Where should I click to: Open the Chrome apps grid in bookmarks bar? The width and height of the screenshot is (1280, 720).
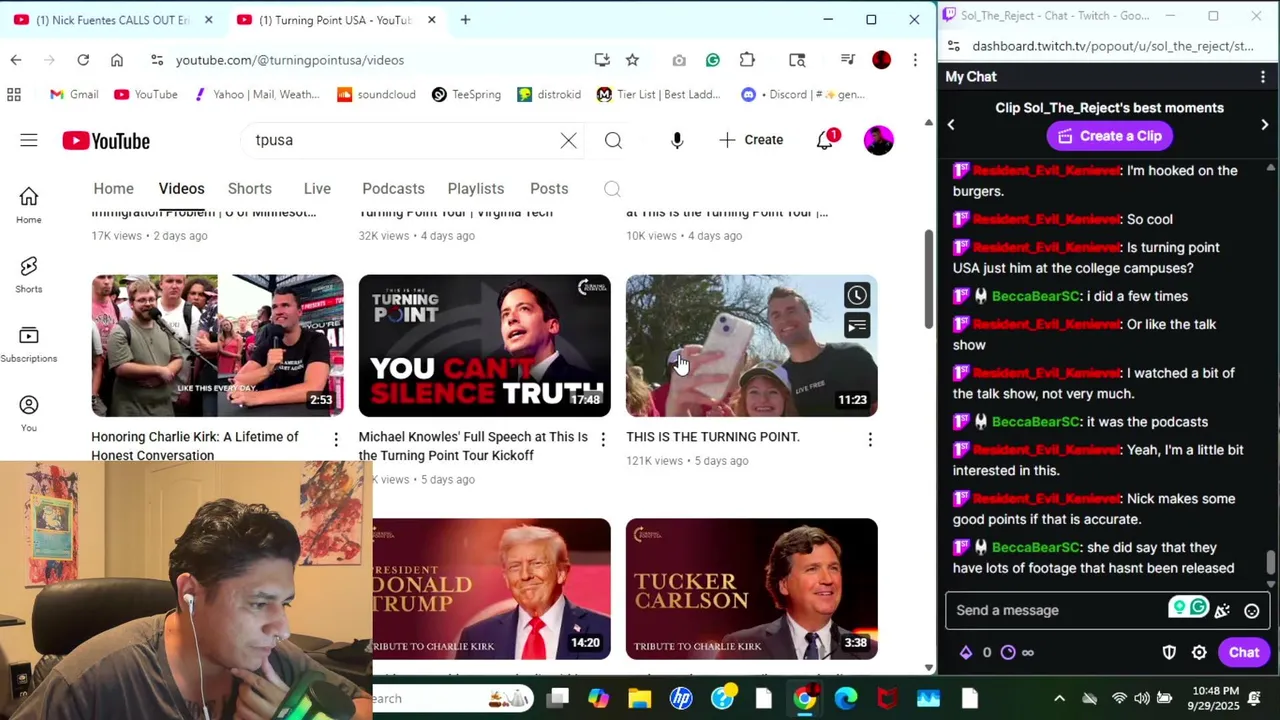click(x=14, y=94)
